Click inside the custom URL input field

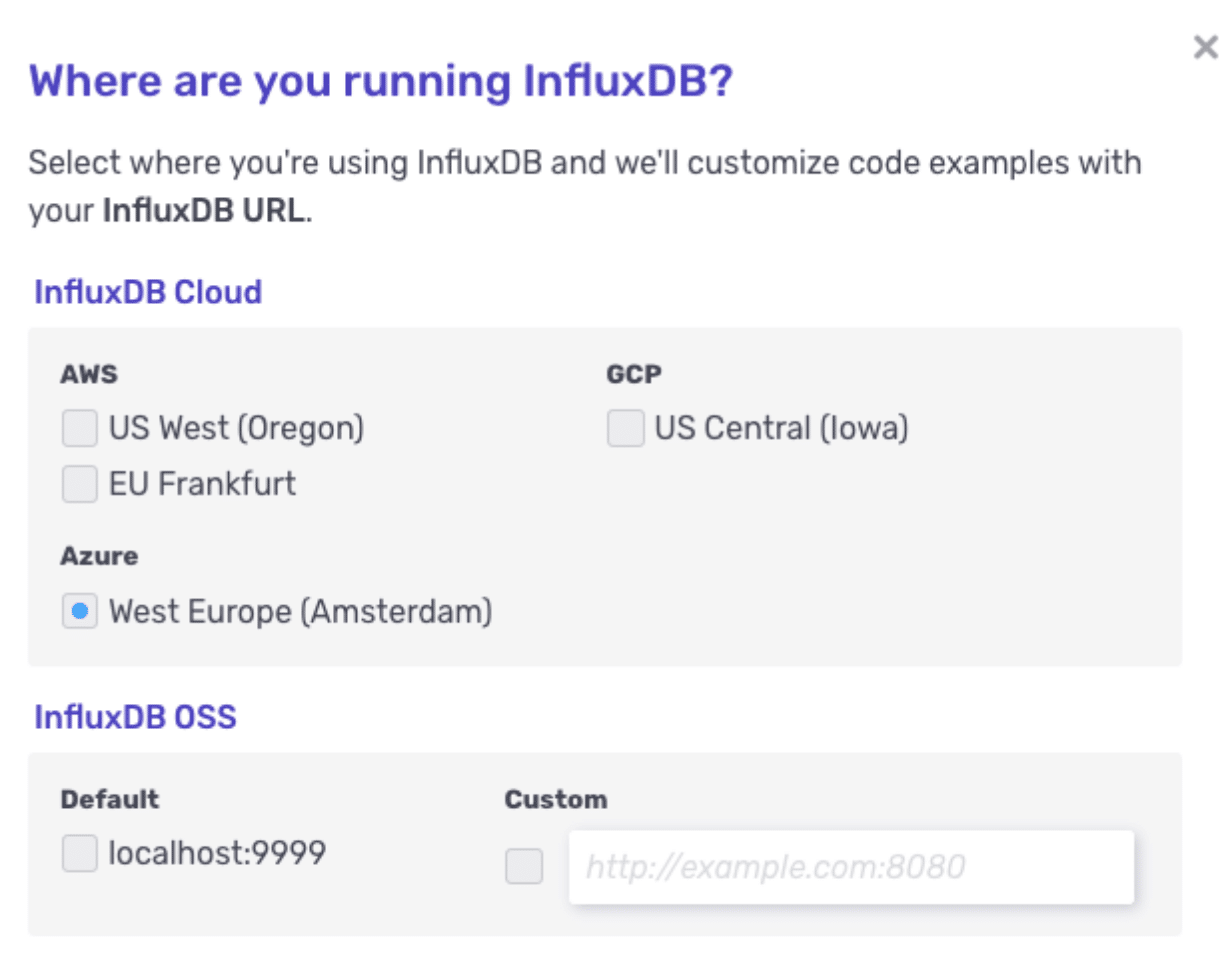(x=850, y=866)
